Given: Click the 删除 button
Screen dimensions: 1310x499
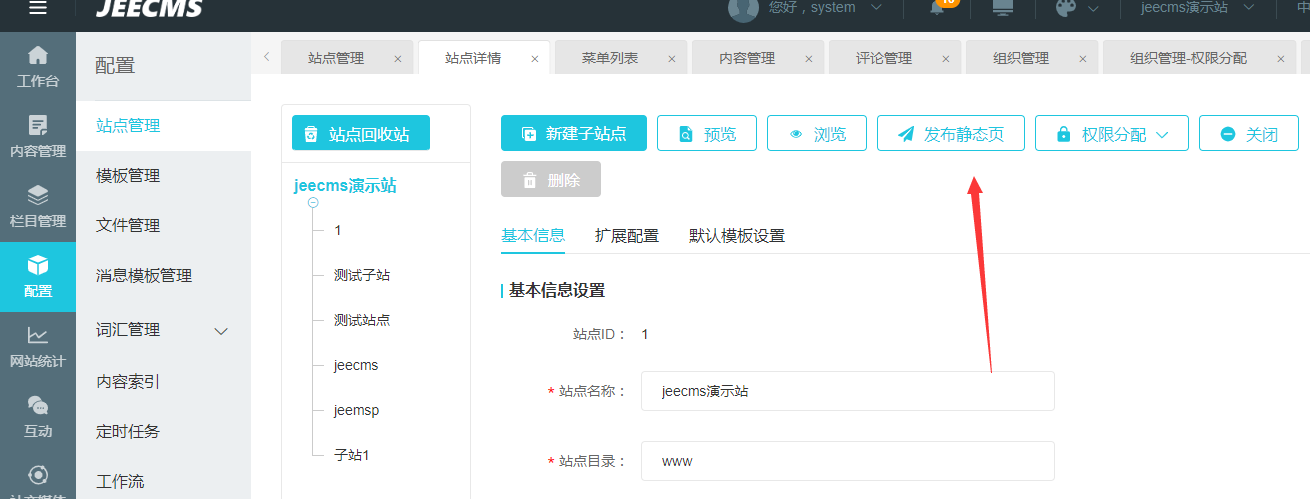Looking at the screenshot, I should pos(551,179).
